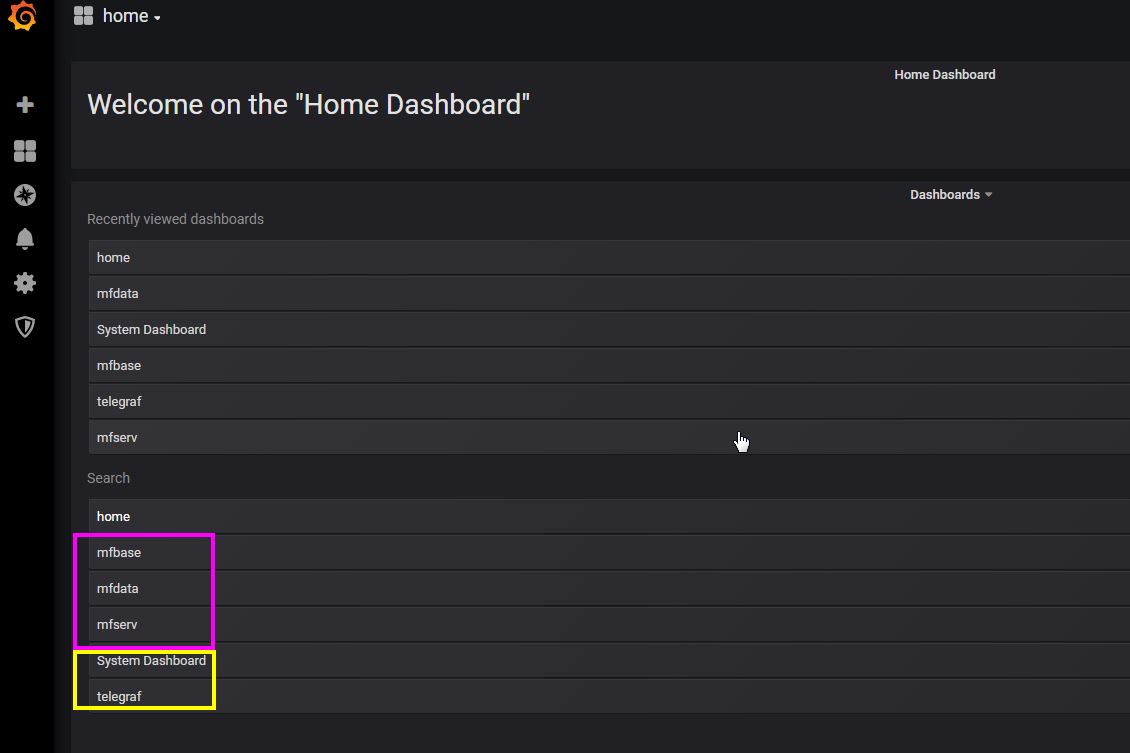Open the Dashboards grid icon in sidebar
Screen dimensions: 1130x753
pyautogui.click(x=25, y=151)
